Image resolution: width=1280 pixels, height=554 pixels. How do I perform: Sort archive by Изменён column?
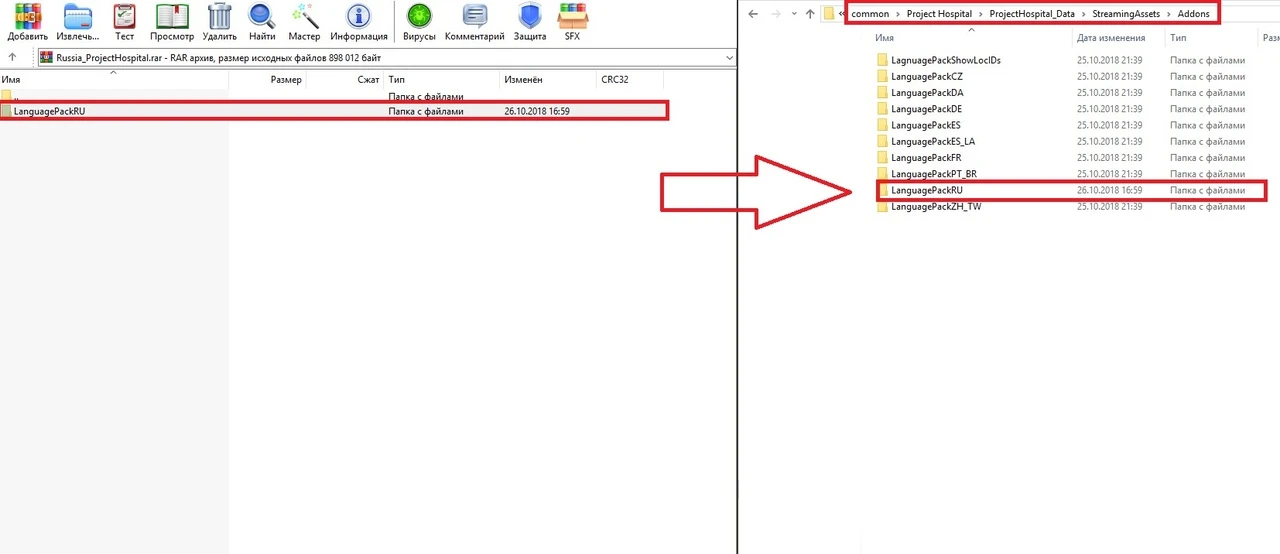pos(548,79)
